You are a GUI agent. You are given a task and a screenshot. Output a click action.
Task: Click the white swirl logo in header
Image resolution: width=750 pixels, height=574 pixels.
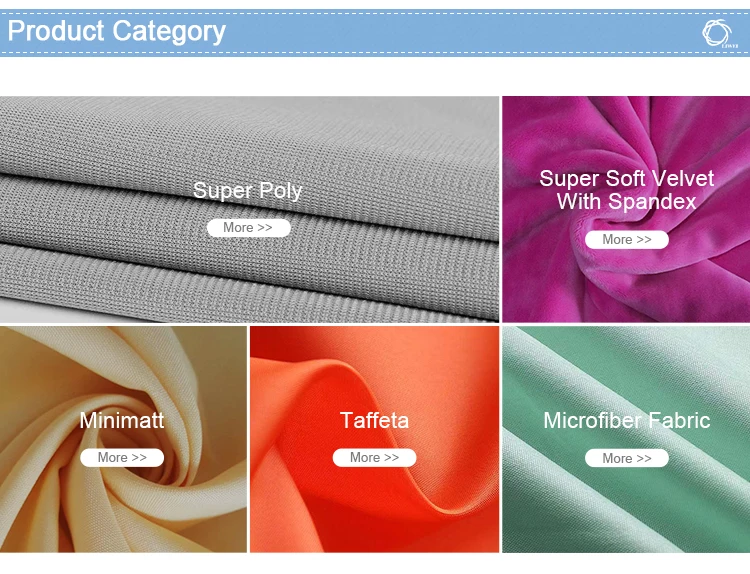717,30
